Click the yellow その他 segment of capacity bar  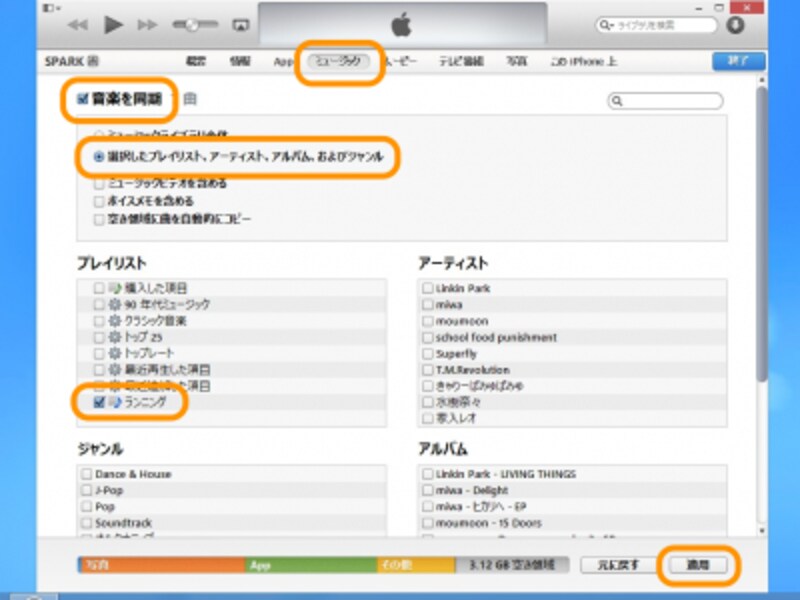[416, 565]
